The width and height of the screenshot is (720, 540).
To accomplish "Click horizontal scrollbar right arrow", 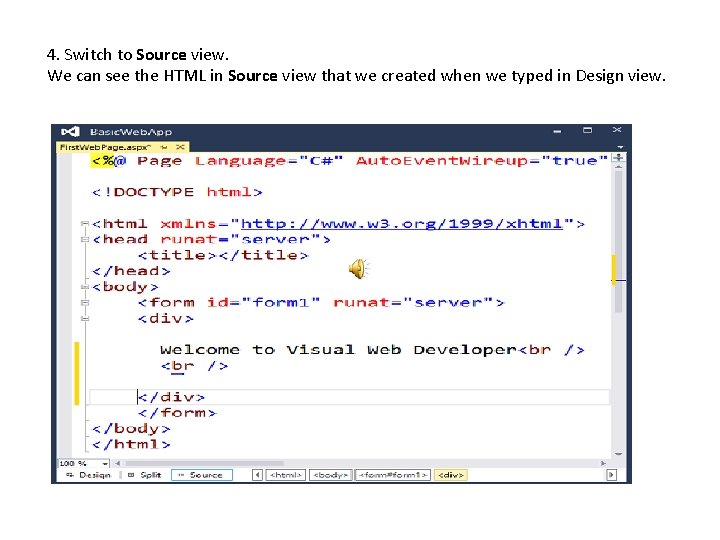I will [603, 463].
